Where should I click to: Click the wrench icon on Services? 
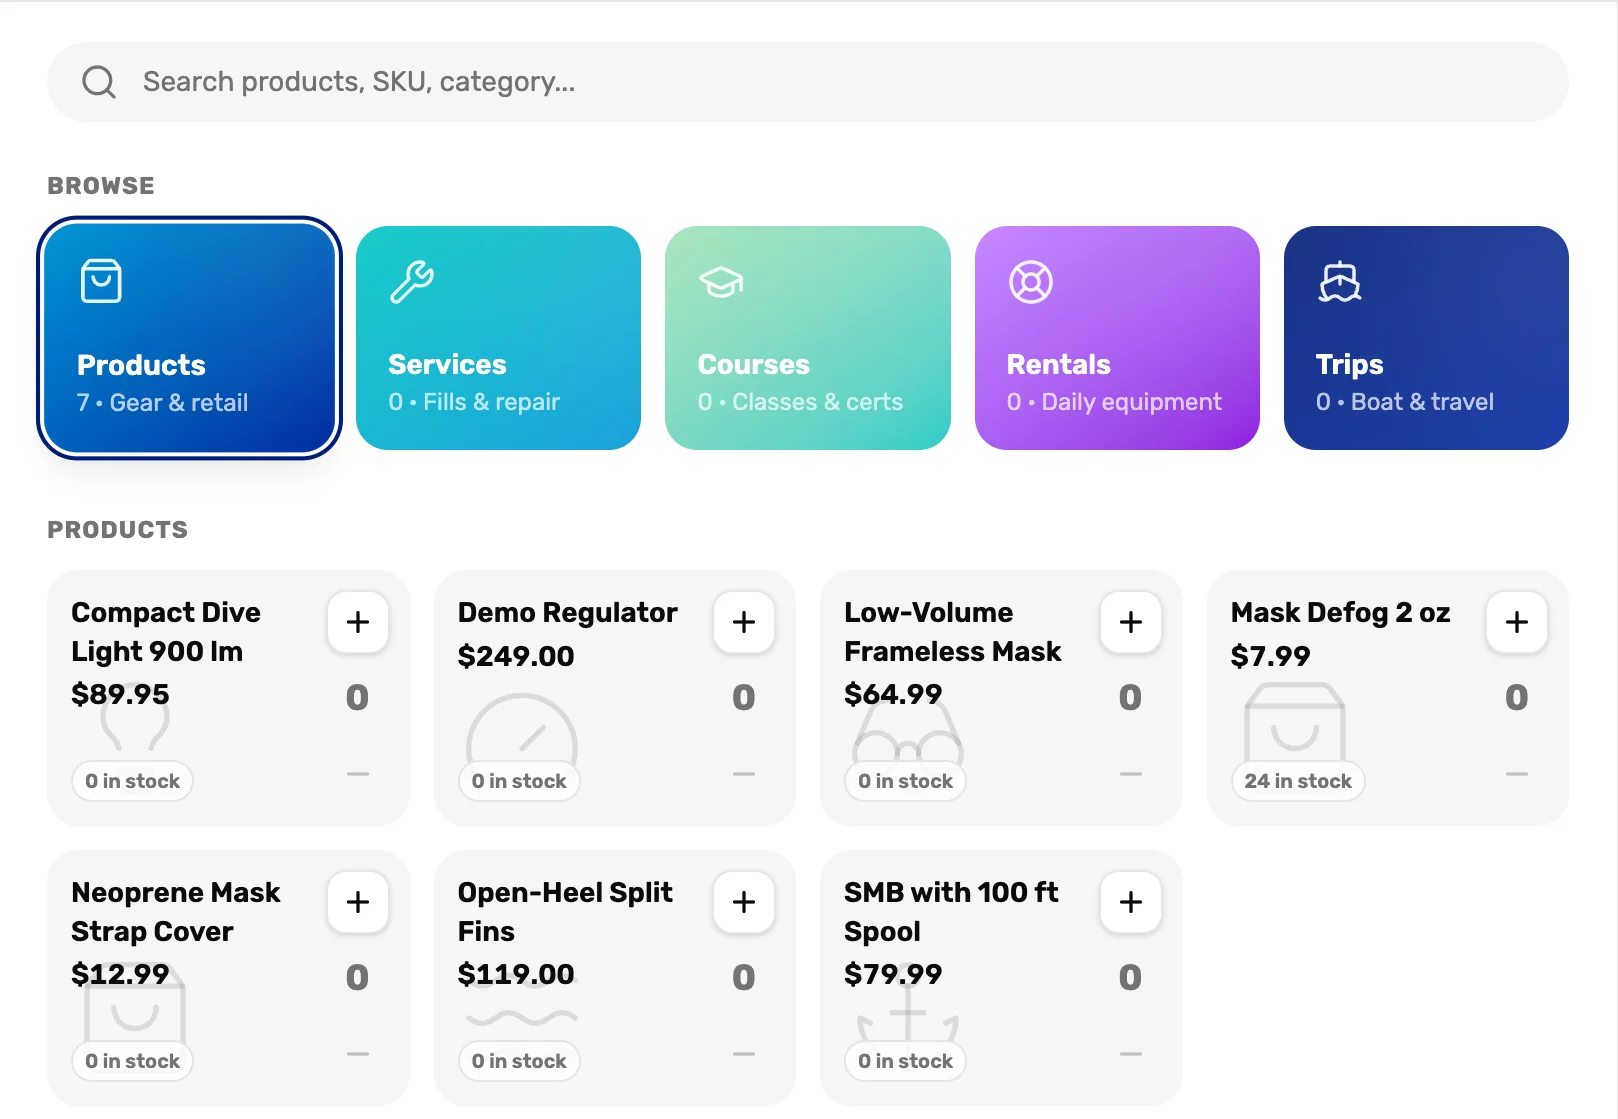pyautogui.click(x=411, y=281)
